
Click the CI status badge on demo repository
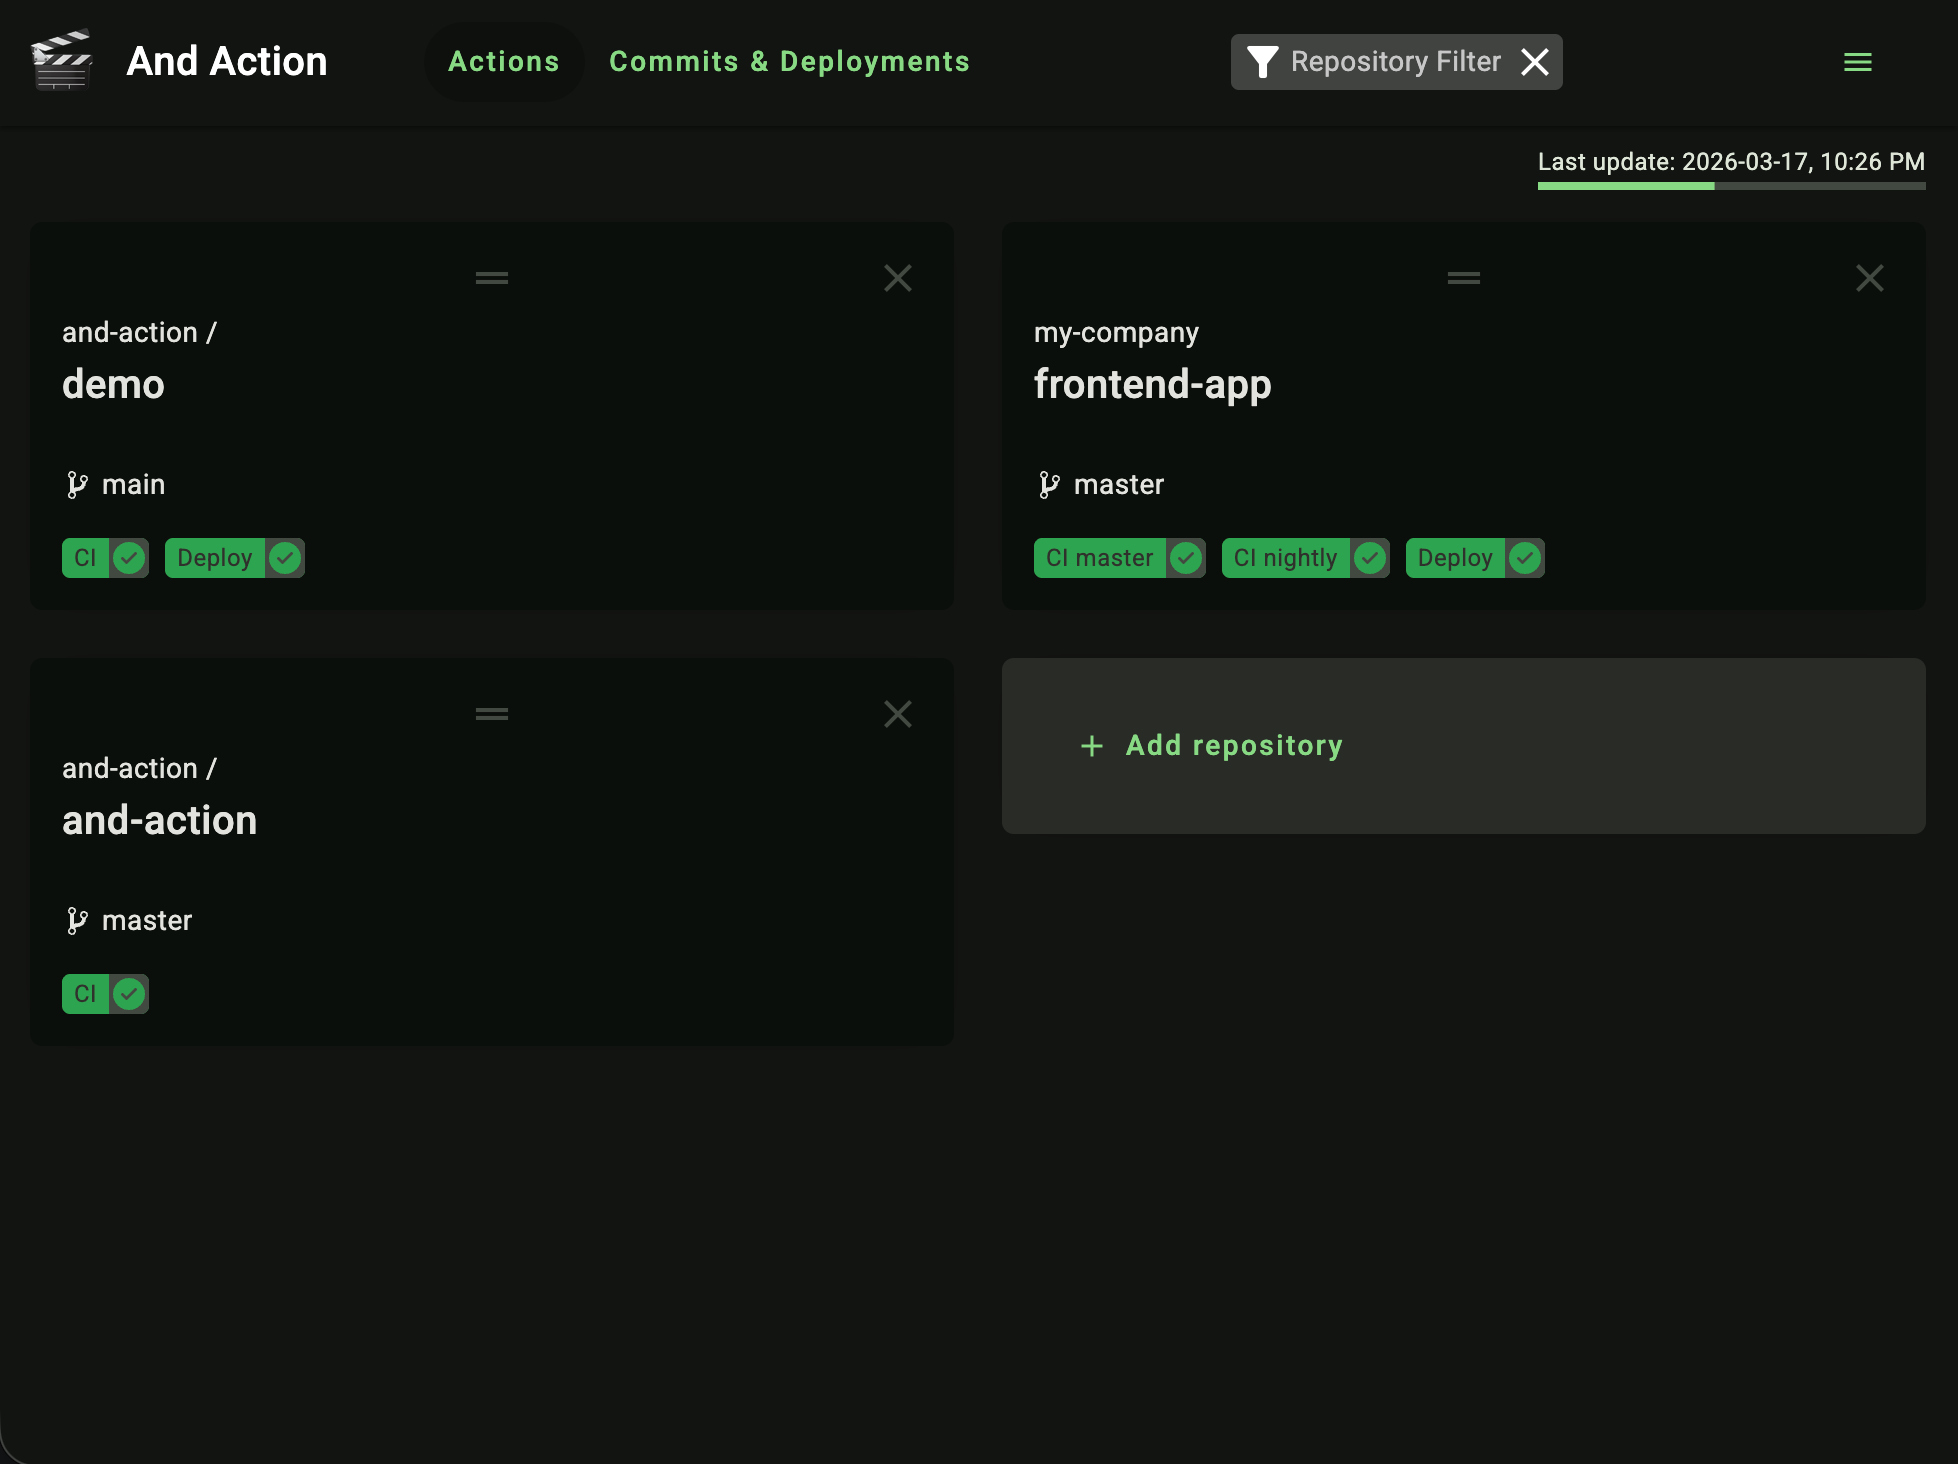[x=84, y=558]
